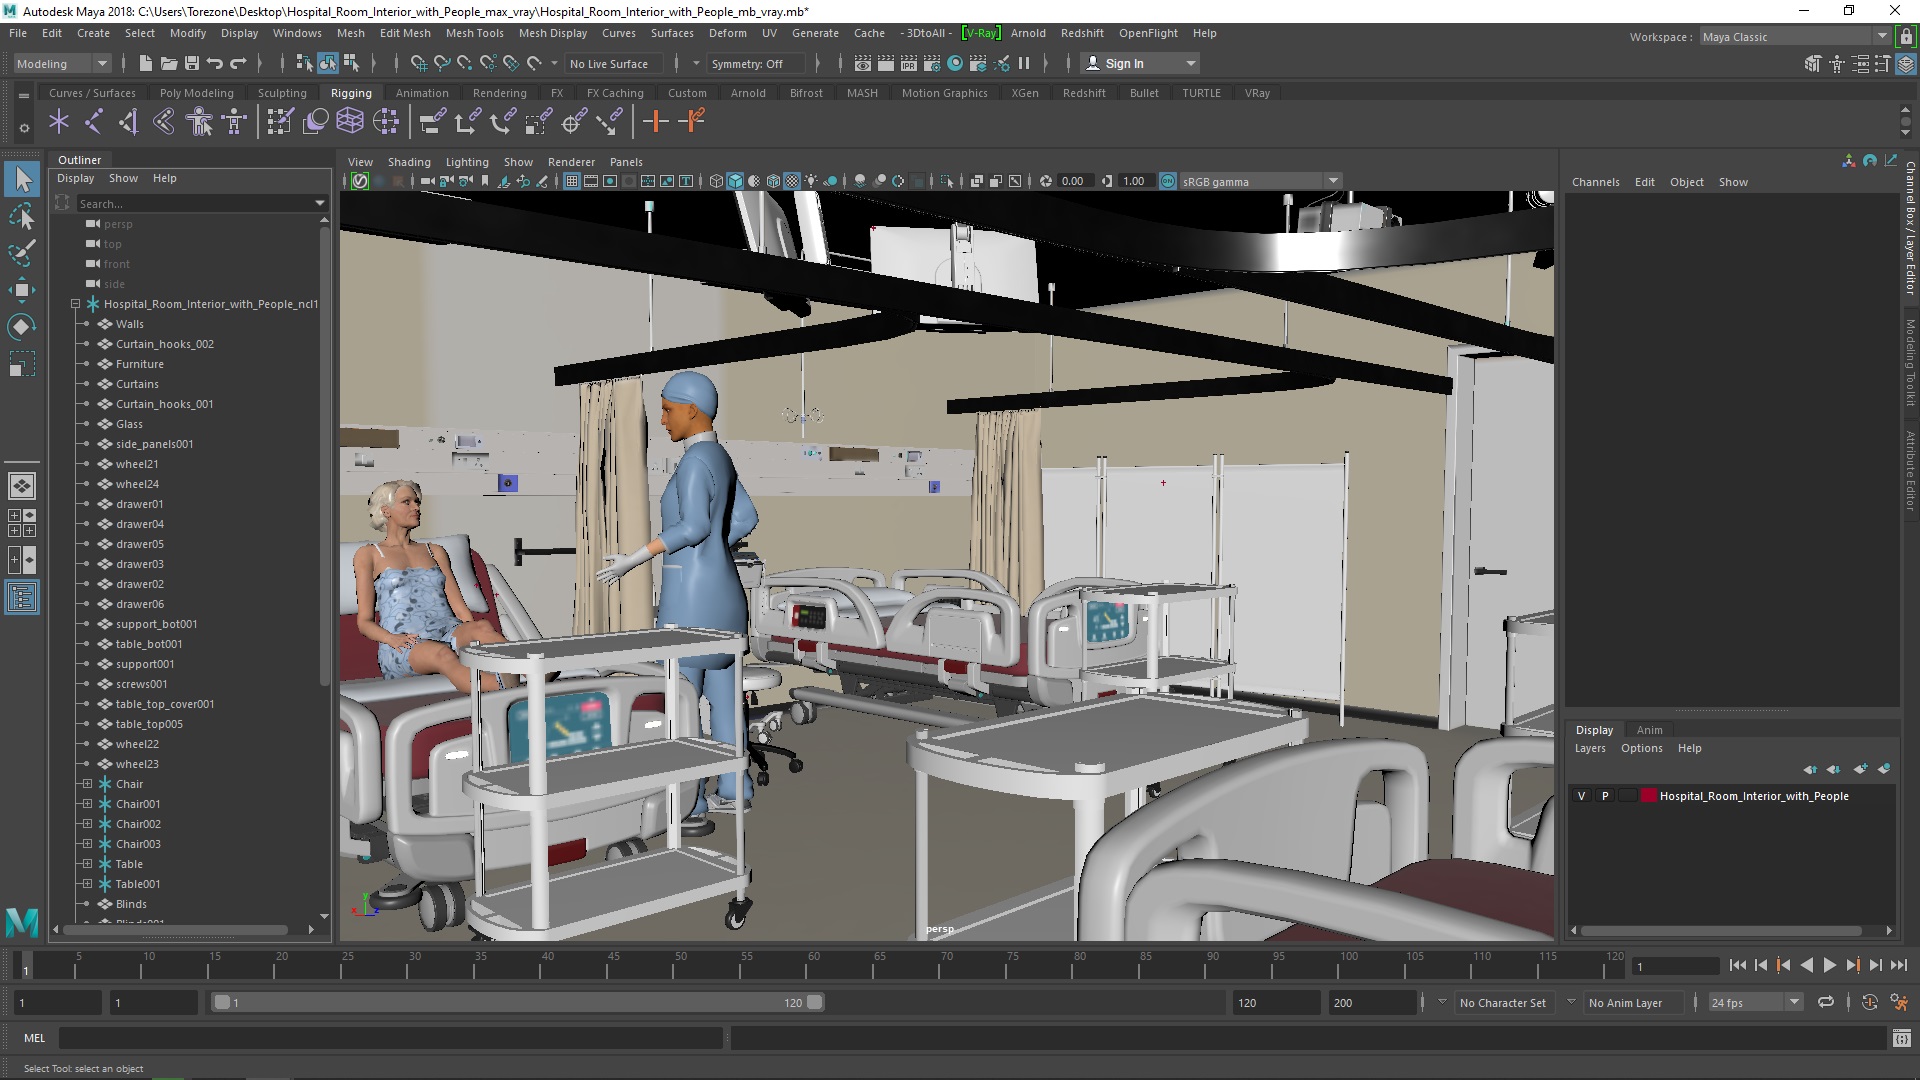Click the Rendering menu item
Image resolution: width=1920 pixels, height=1080 pixels.
tap(498, 92)
